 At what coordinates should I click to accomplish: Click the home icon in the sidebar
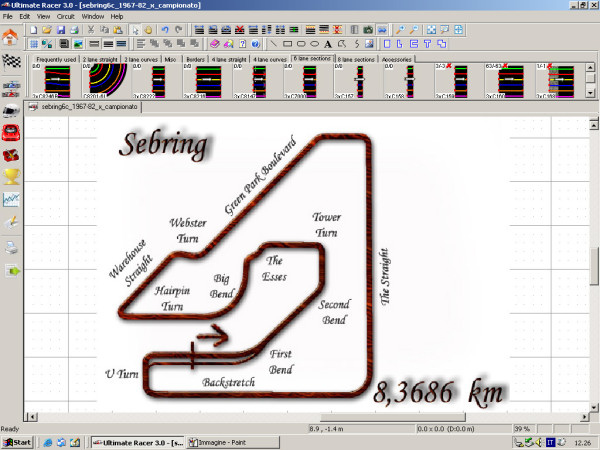(x=11, y=36)
